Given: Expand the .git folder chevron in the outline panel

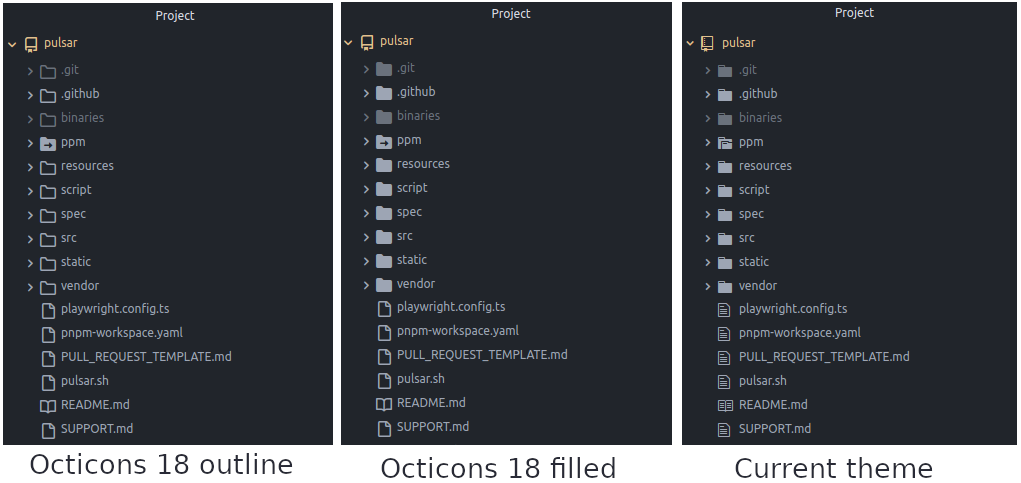Looking at the screenshot, I should tap(31, 71).
